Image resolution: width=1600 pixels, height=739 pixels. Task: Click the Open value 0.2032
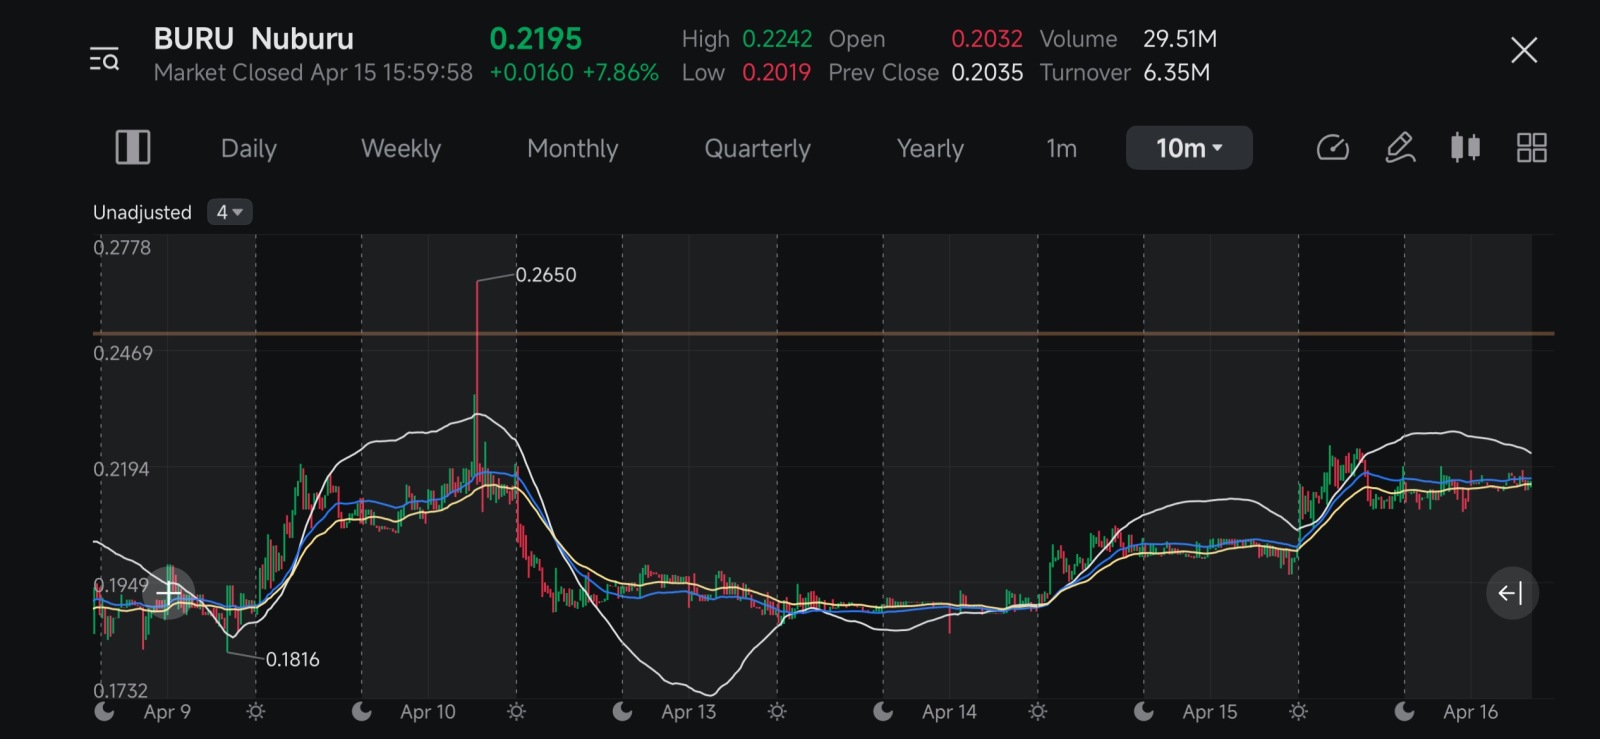click(987, 39)
